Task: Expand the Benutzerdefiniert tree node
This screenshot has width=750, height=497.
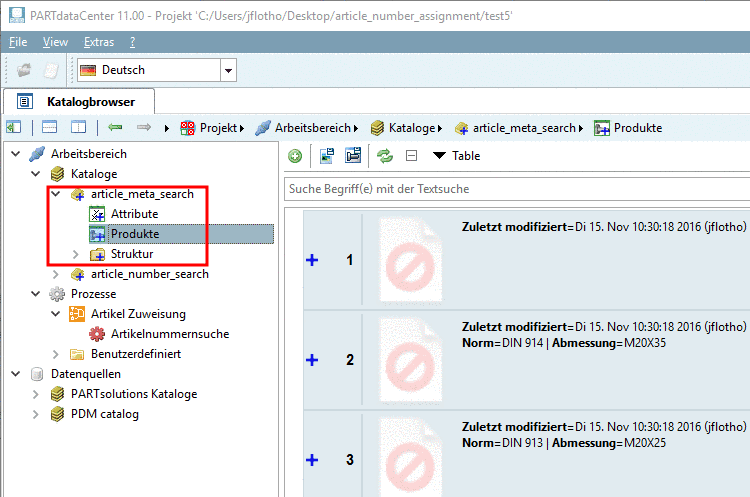Action: 56,354
